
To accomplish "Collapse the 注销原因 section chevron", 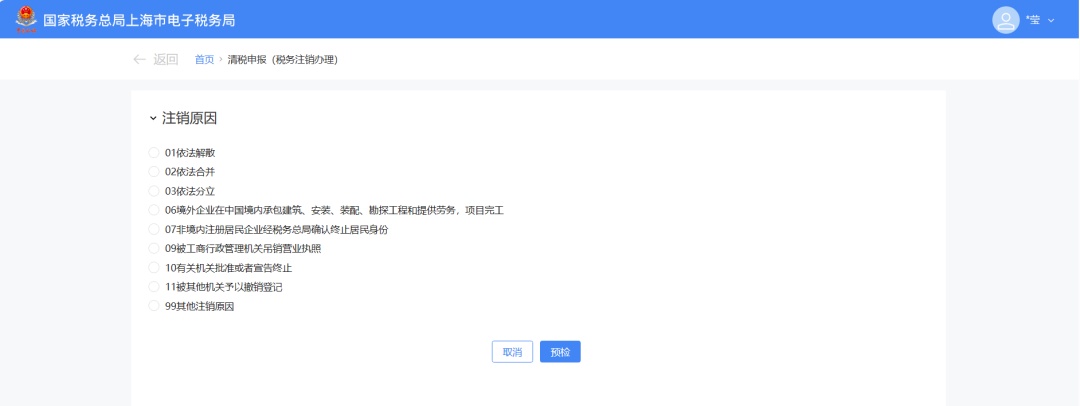I will (x=153, y=119).
